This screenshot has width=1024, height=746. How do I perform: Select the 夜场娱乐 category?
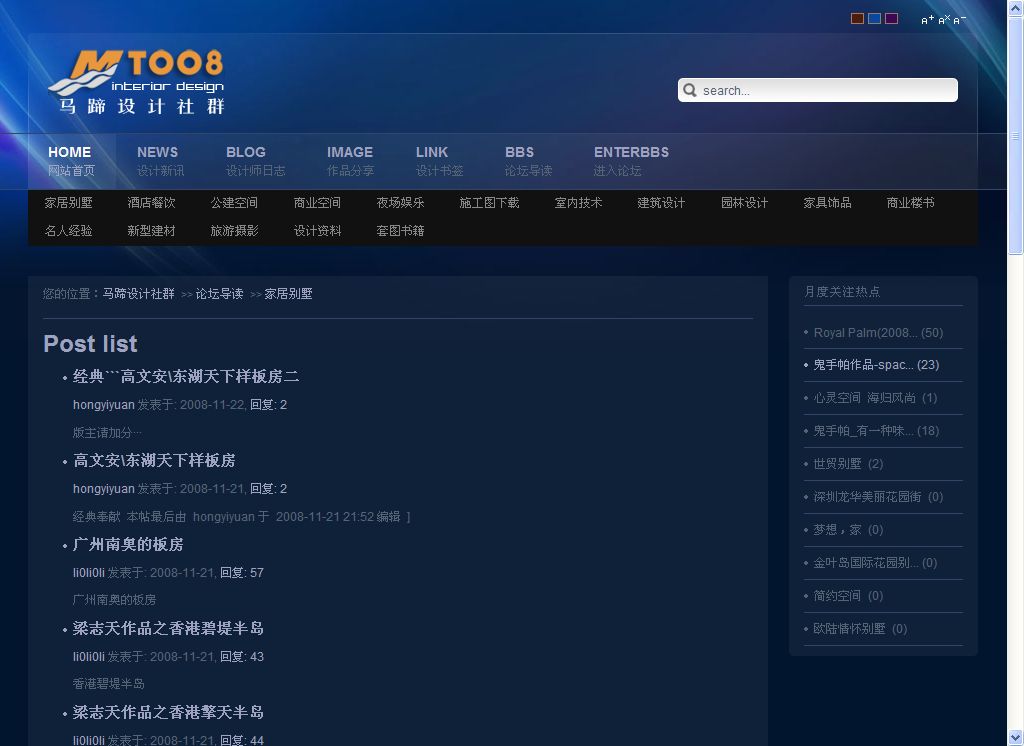coord(400,203)
